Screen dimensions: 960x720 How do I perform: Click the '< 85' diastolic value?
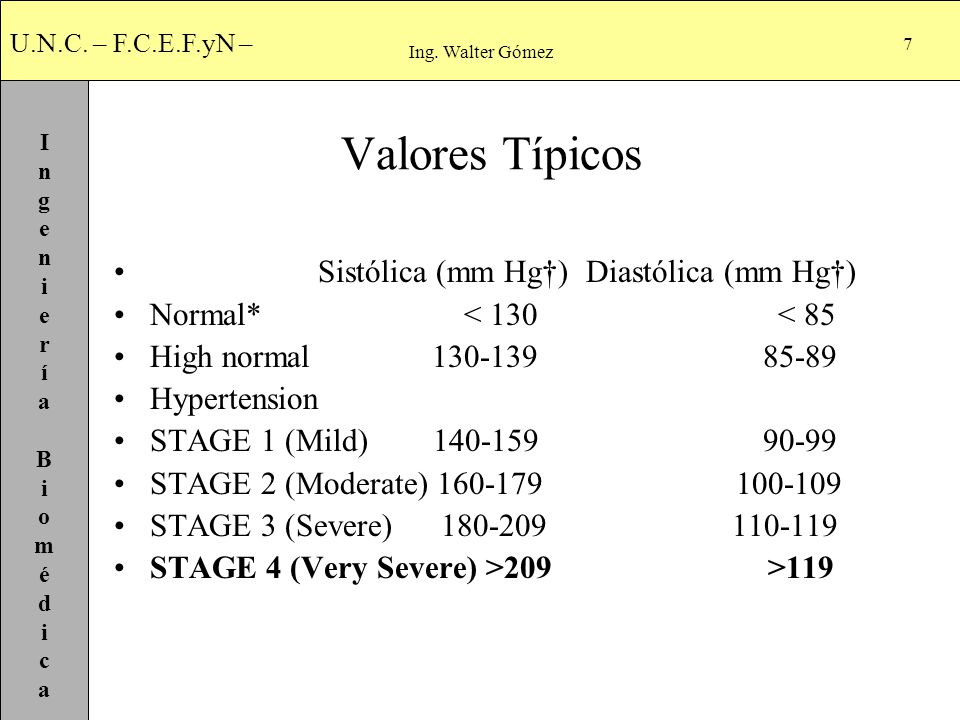pyautogui.click(x=806, y=315)
